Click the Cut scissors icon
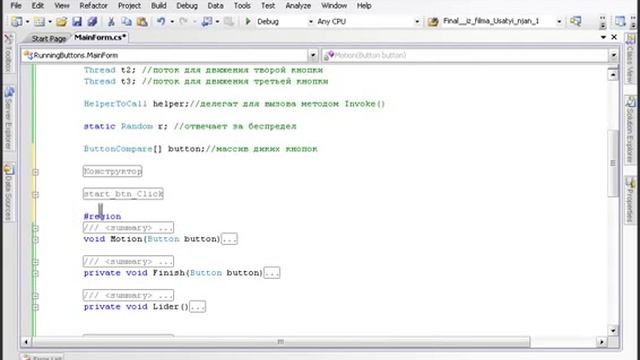Screen dimensions: 640x360 [111, 22]
